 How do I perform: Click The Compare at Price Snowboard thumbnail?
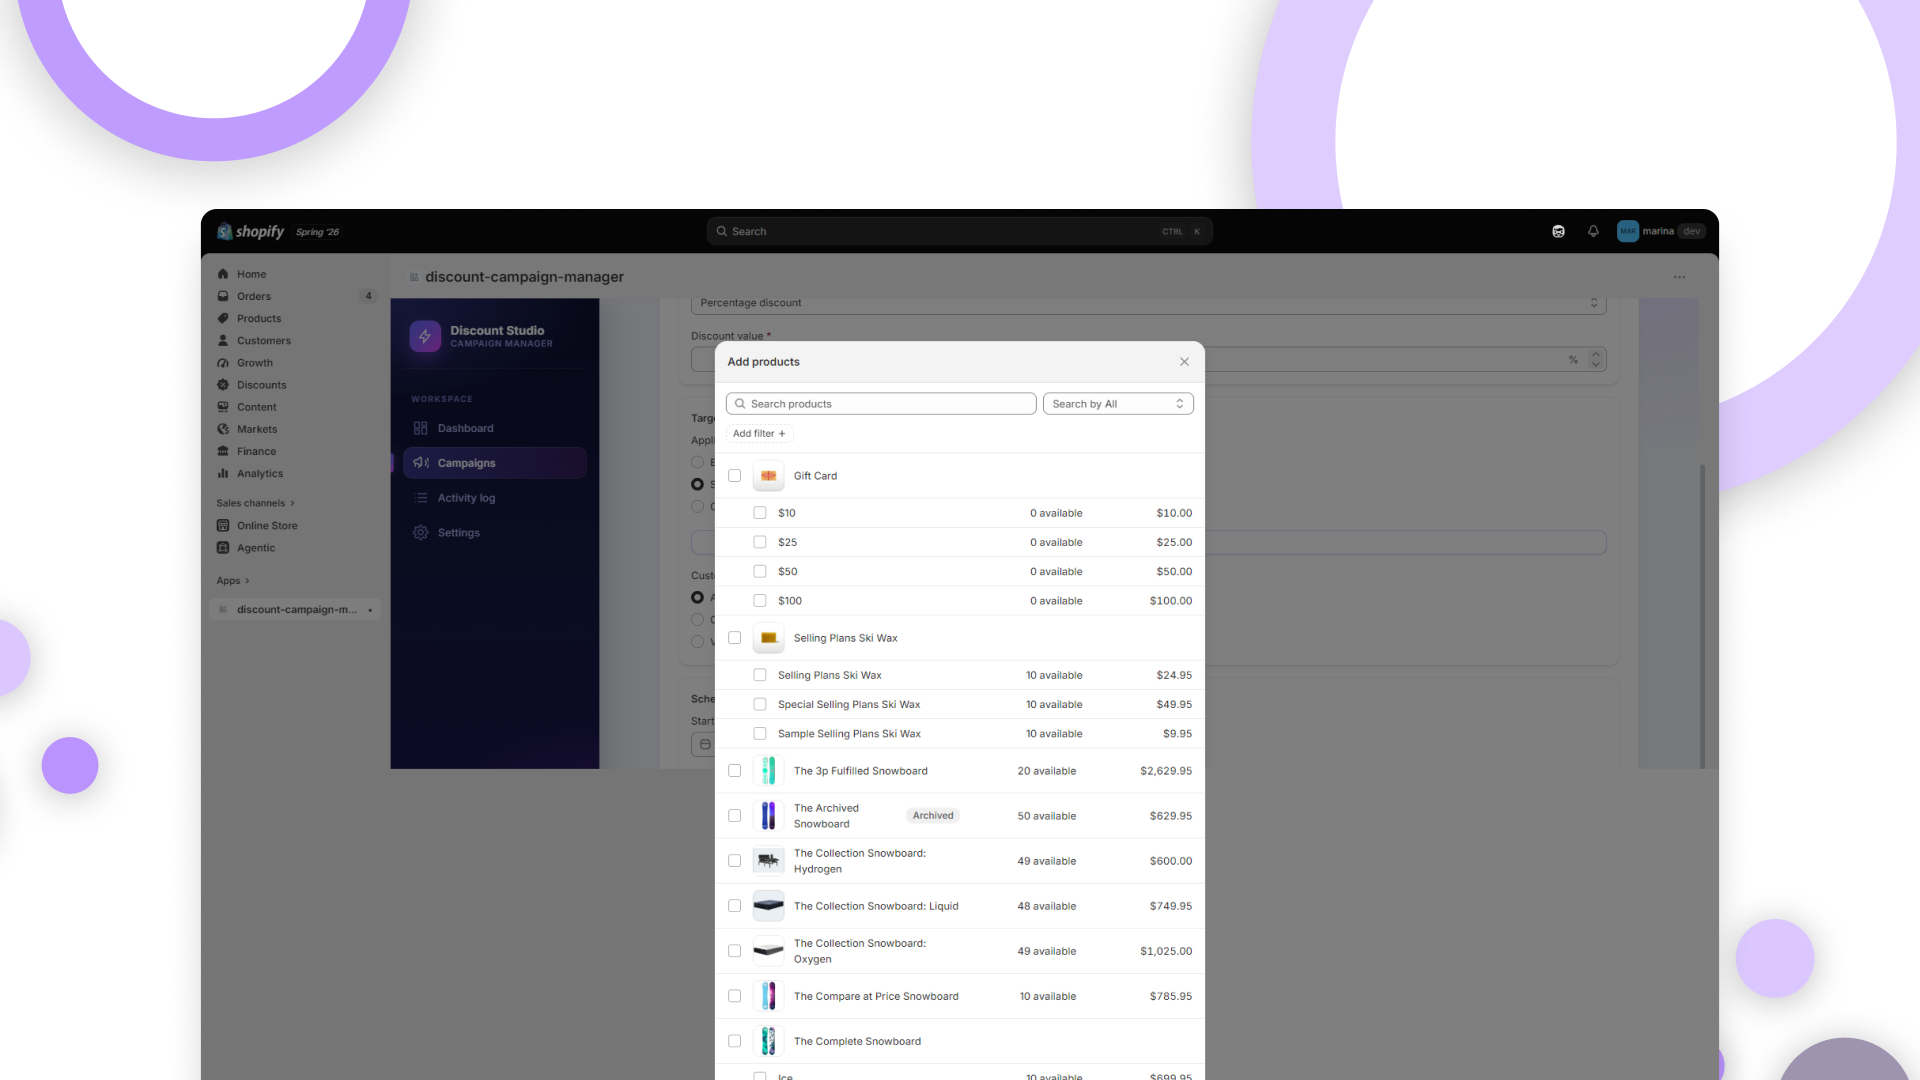[768, 996]
